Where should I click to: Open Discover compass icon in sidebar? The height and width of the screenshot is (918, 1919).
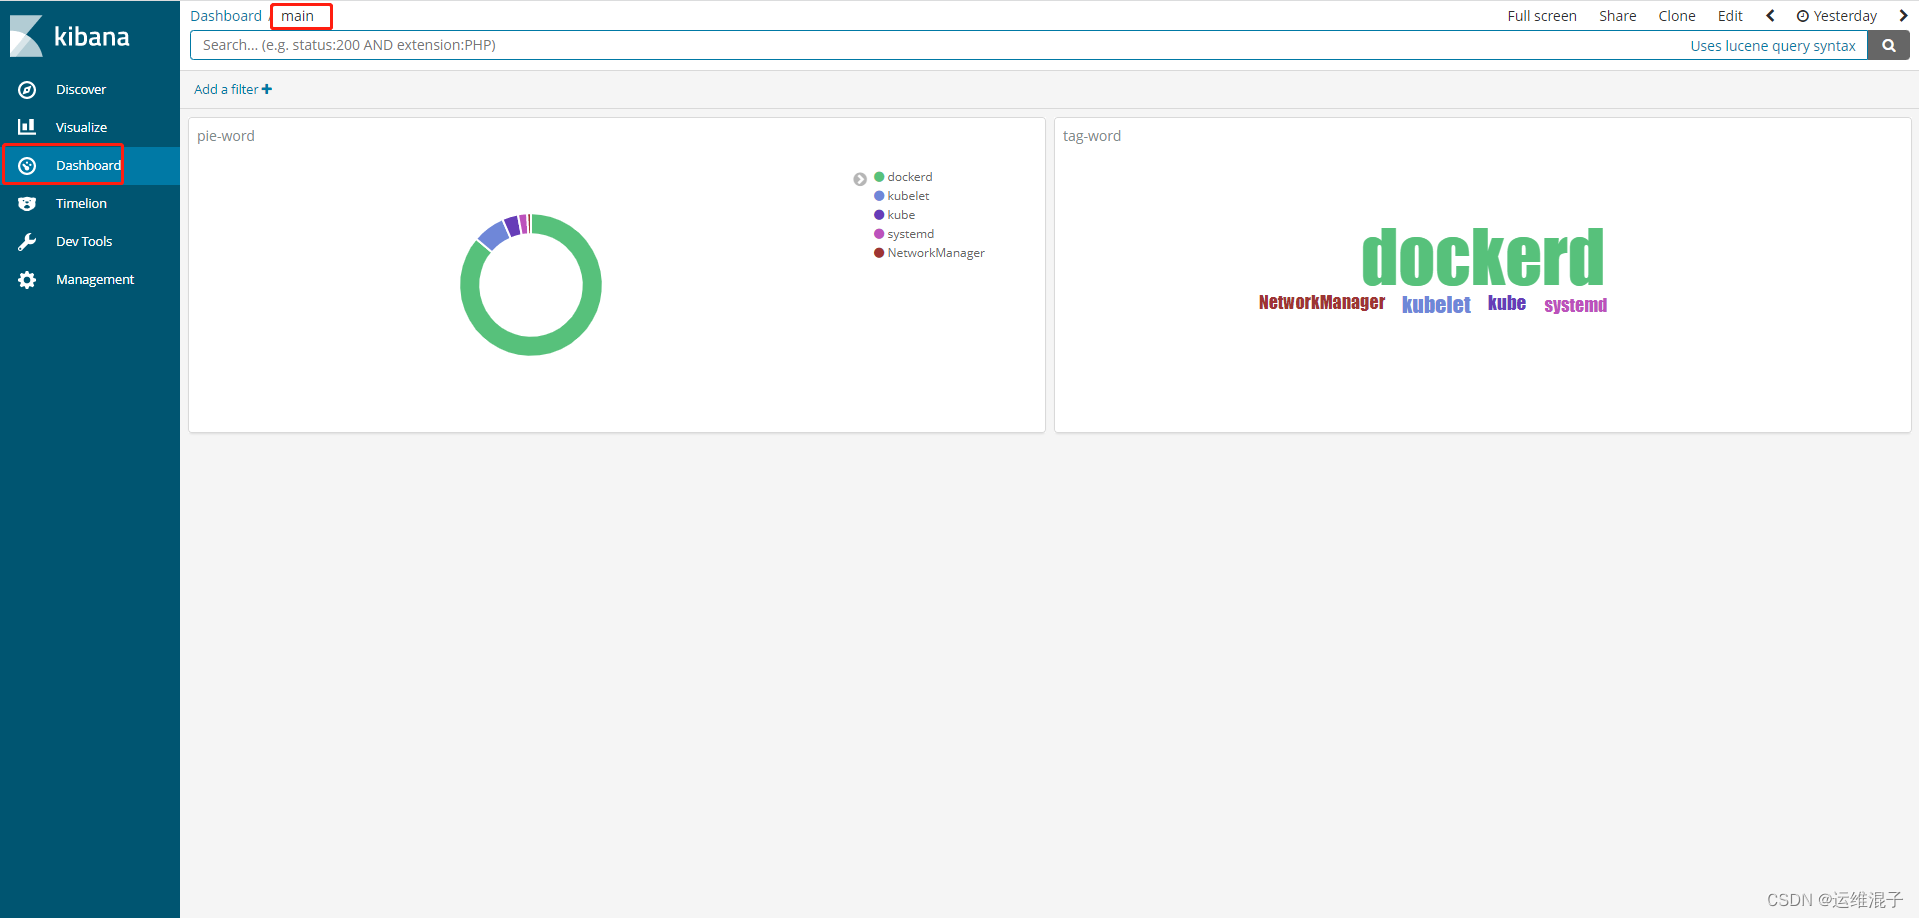27,90
